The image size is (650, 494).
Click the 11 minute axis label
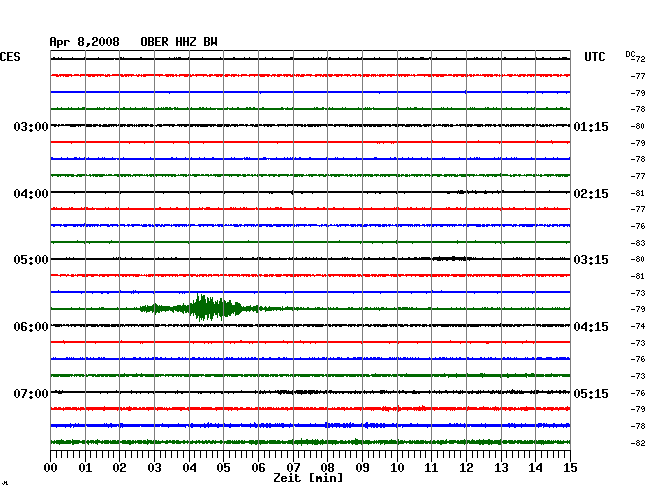[431, 468]
